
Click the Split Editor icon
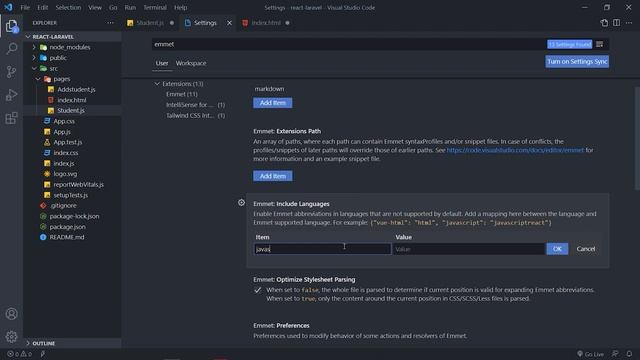pos(616,23)
